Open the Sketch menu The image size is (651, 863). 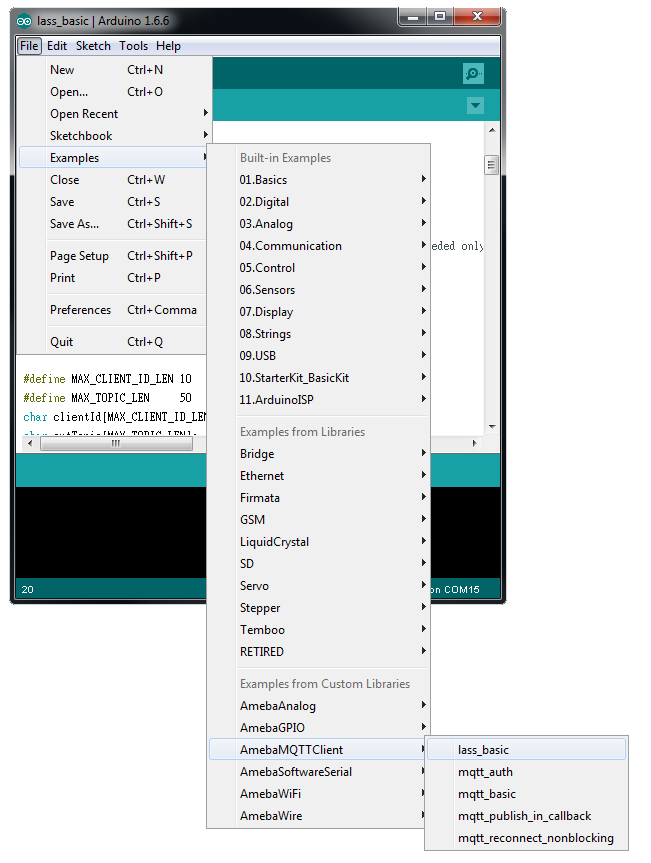point(93,46)
